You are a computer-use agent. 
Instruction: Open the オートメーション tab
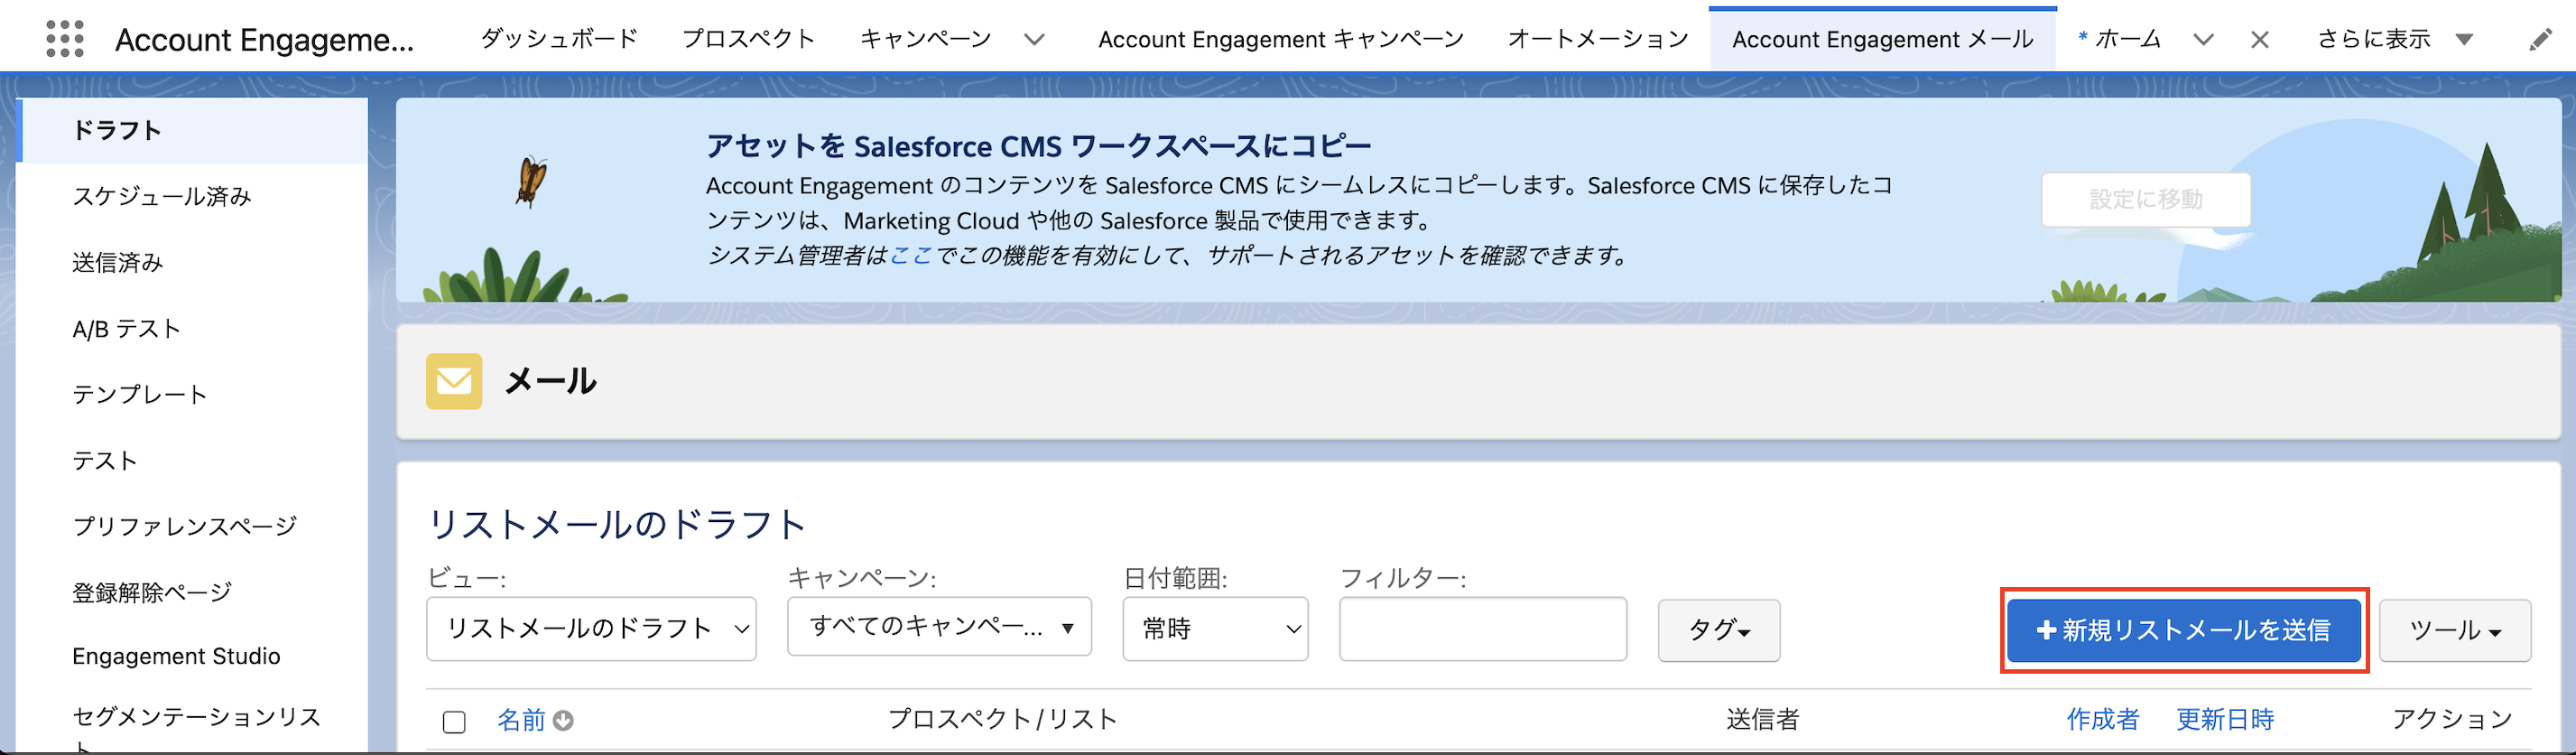(x=1598, y=39)
